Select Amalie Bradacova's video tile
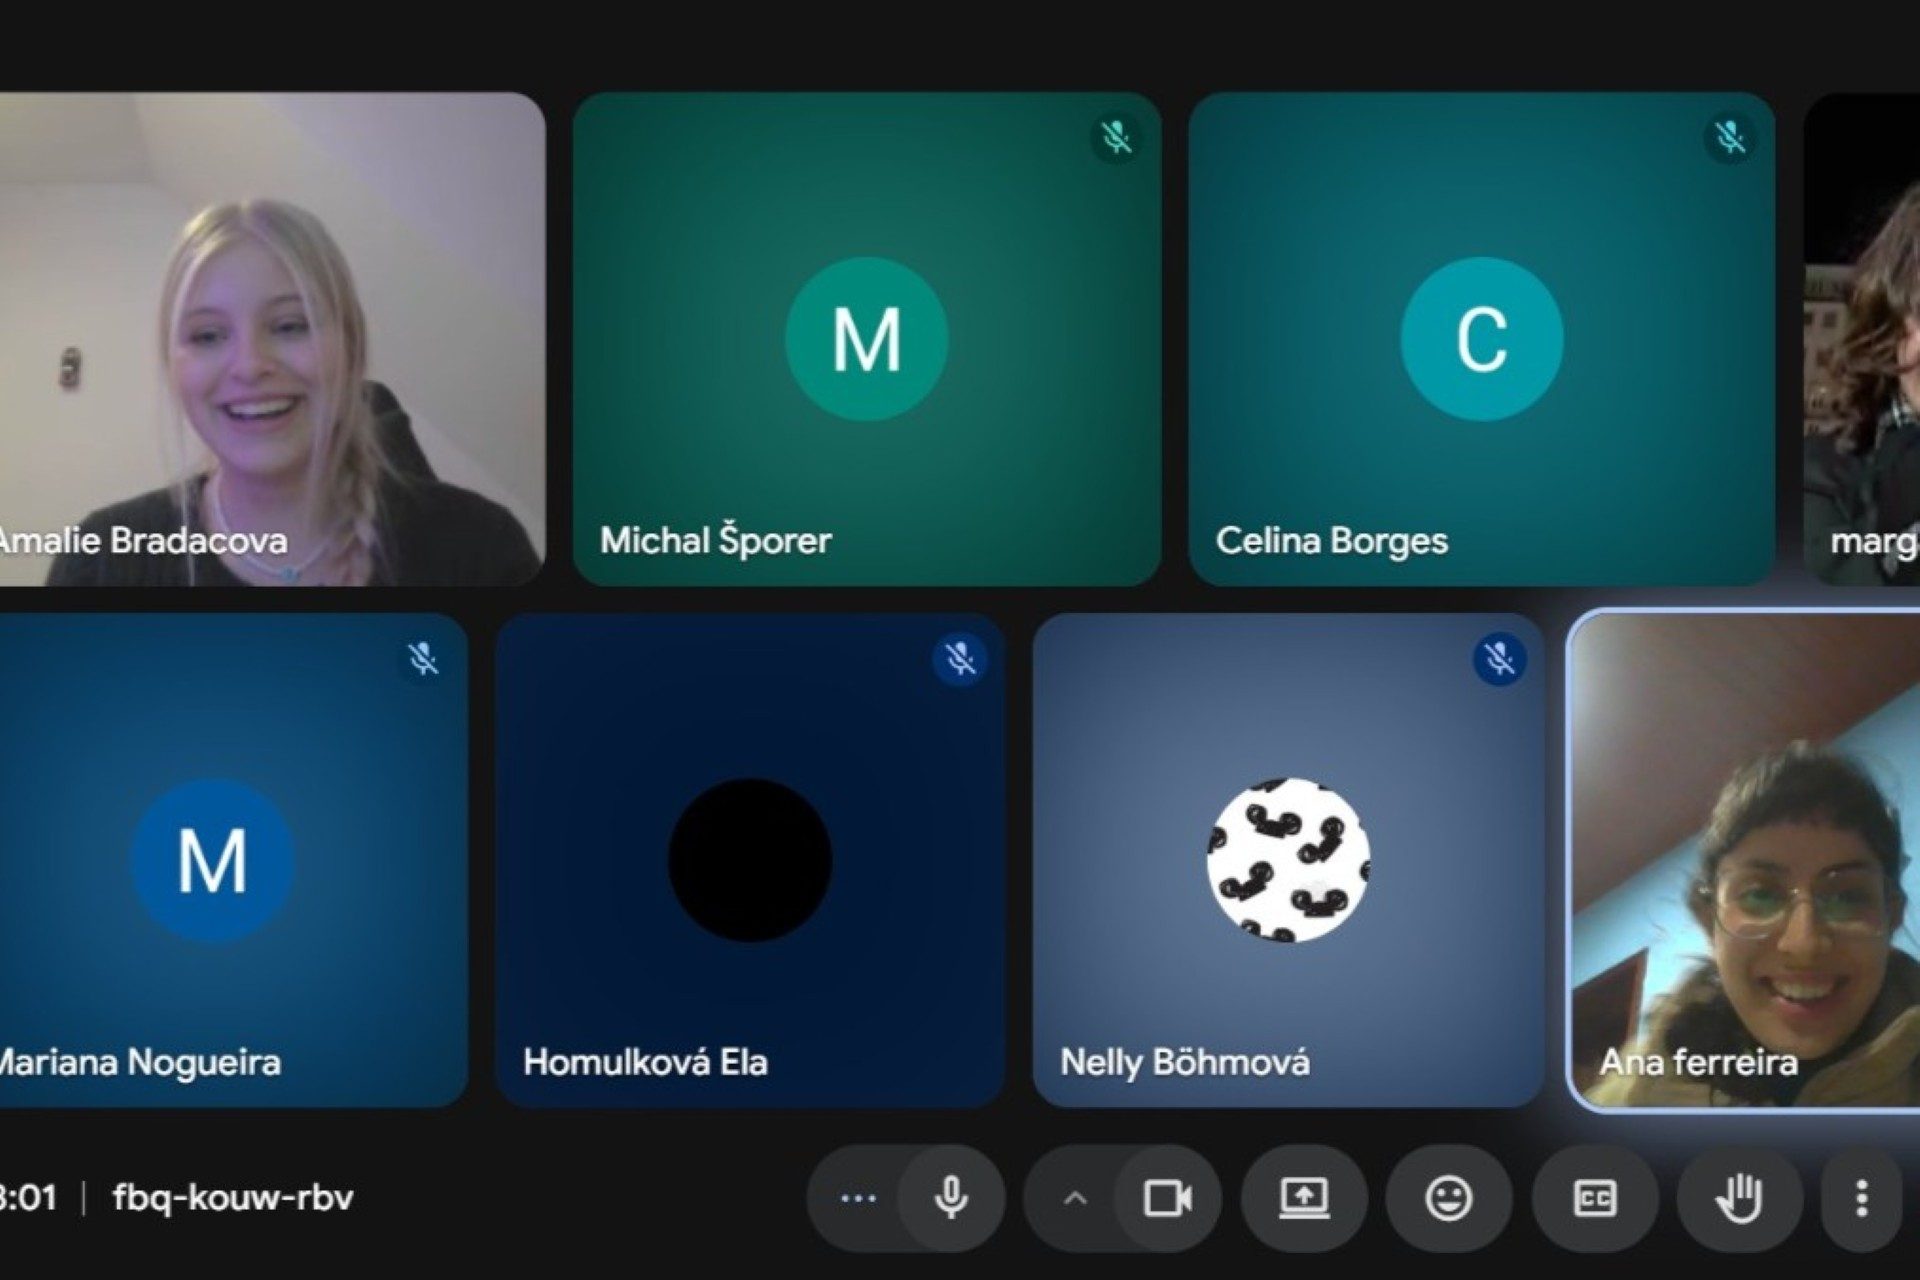 [270, 340]
